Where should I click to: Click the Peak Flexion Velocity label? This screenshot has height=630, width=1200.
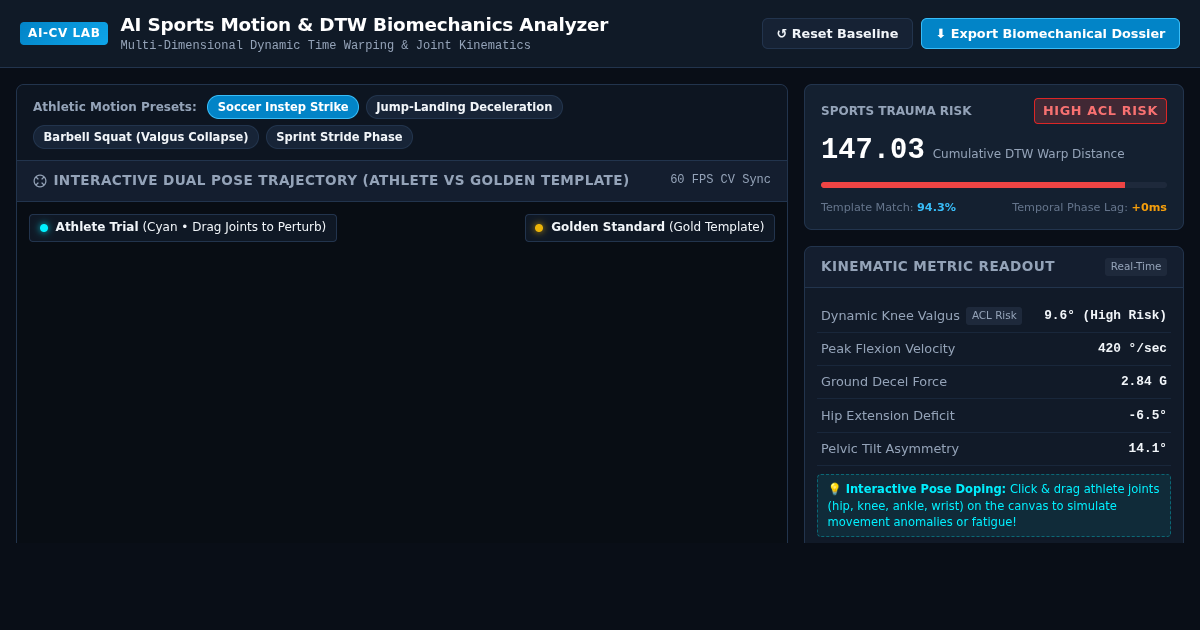click(x=888, y=349)
